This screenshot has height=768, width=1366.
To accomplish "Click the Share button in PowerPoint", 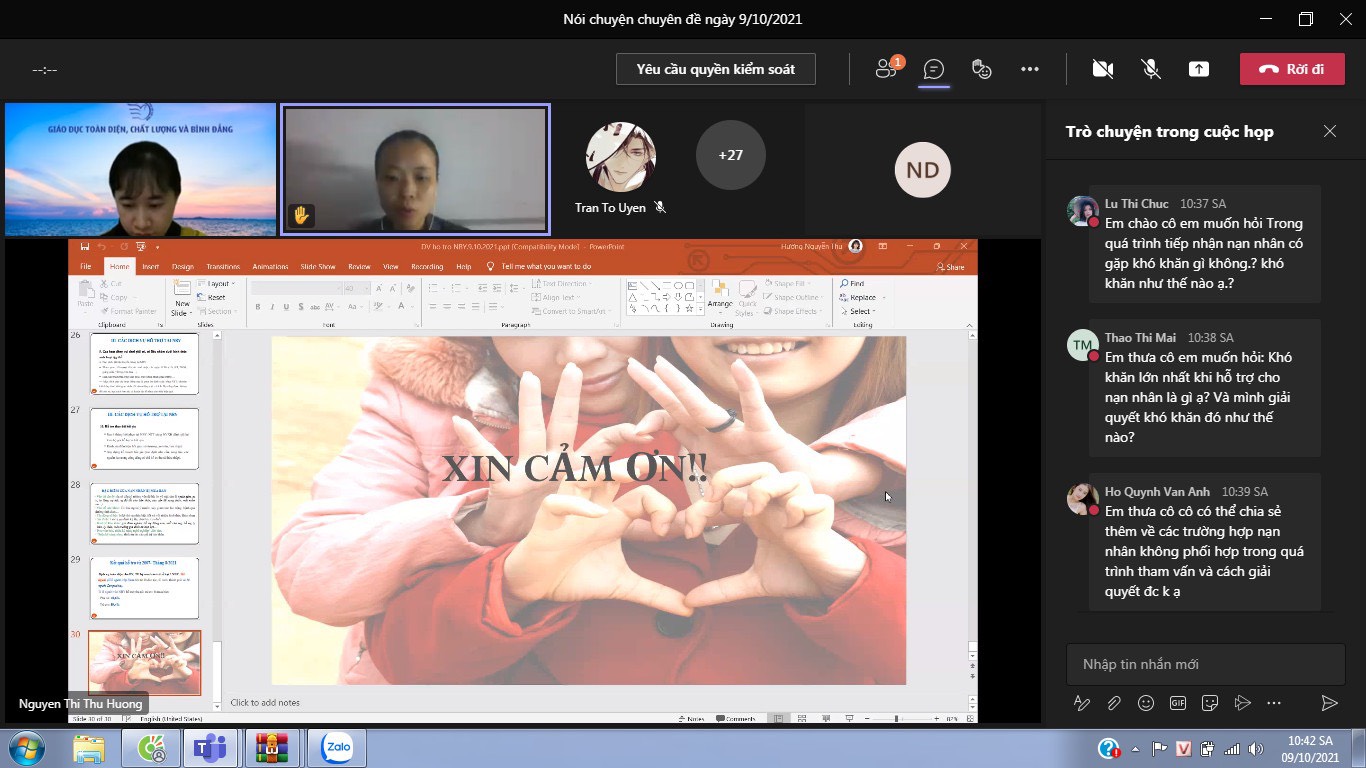I will [x=951, y=267].
